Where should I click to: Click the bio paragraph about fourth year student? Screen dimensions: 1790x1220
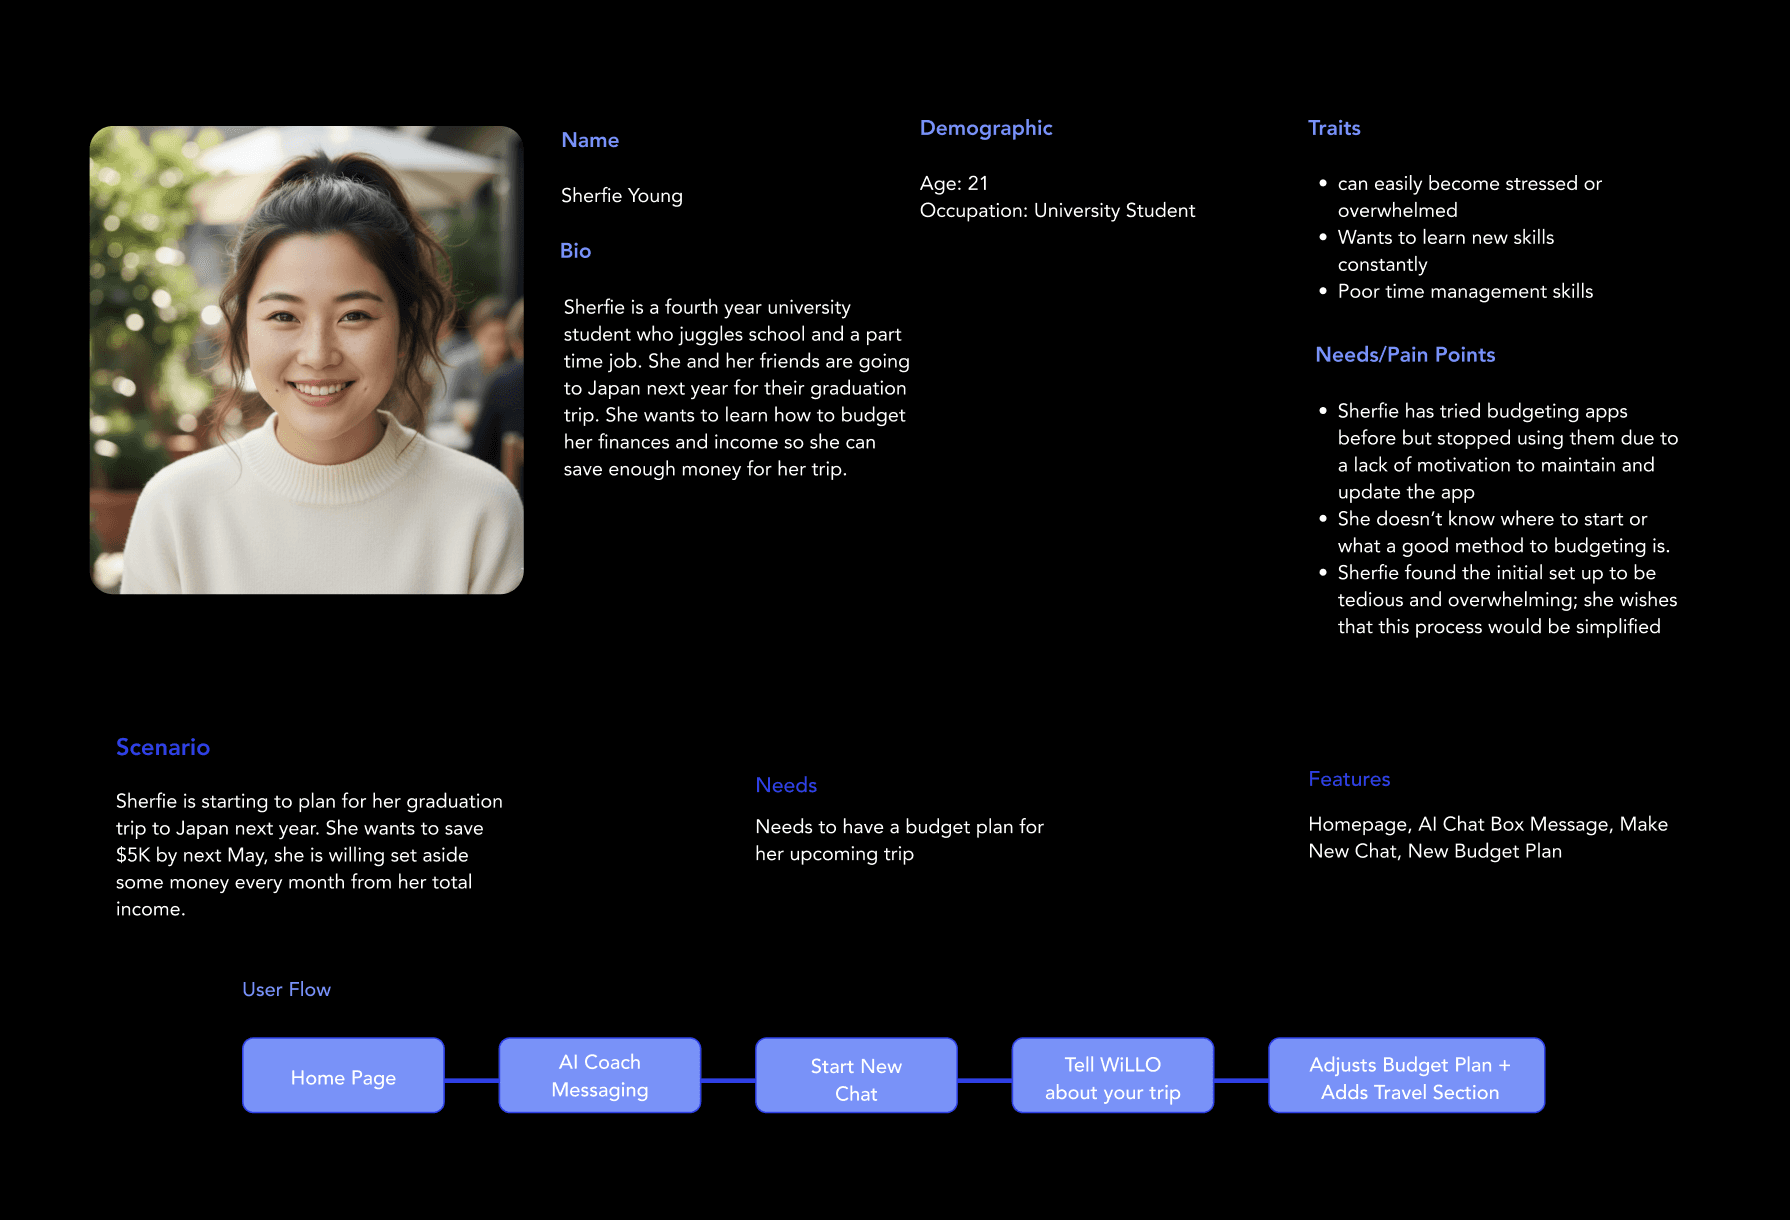[736, 388]
